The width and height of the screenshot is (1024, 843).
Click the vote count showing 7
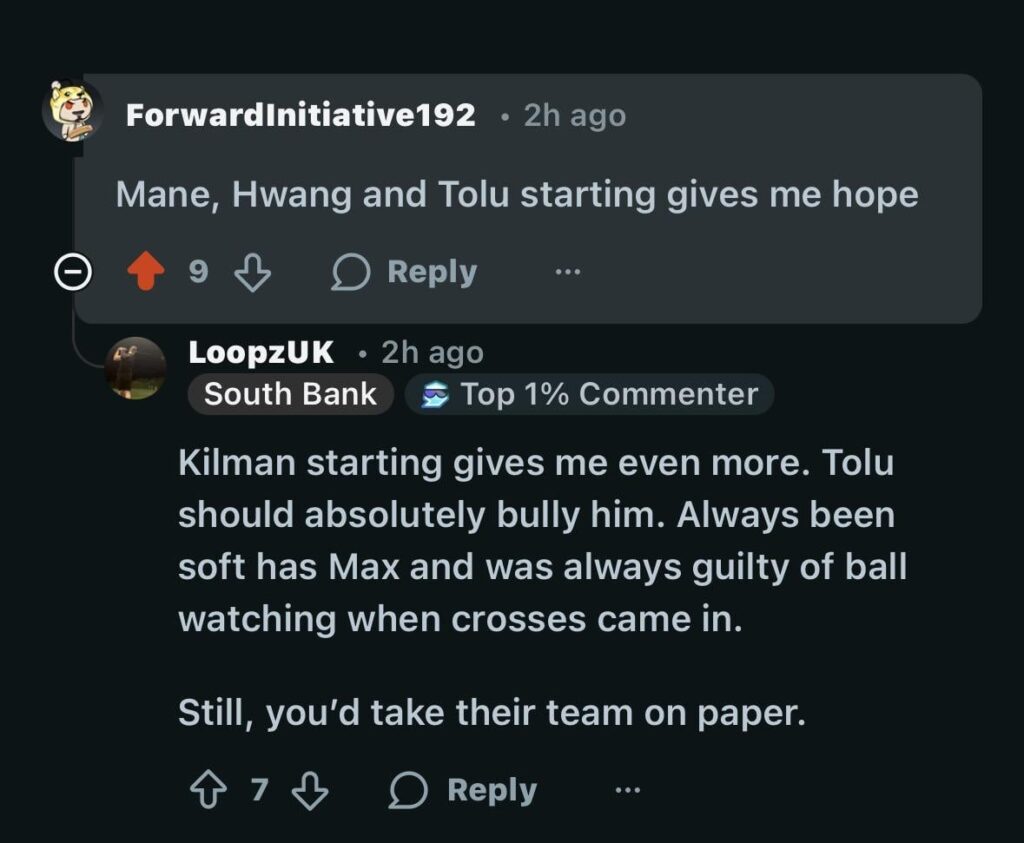pos(258,789)
